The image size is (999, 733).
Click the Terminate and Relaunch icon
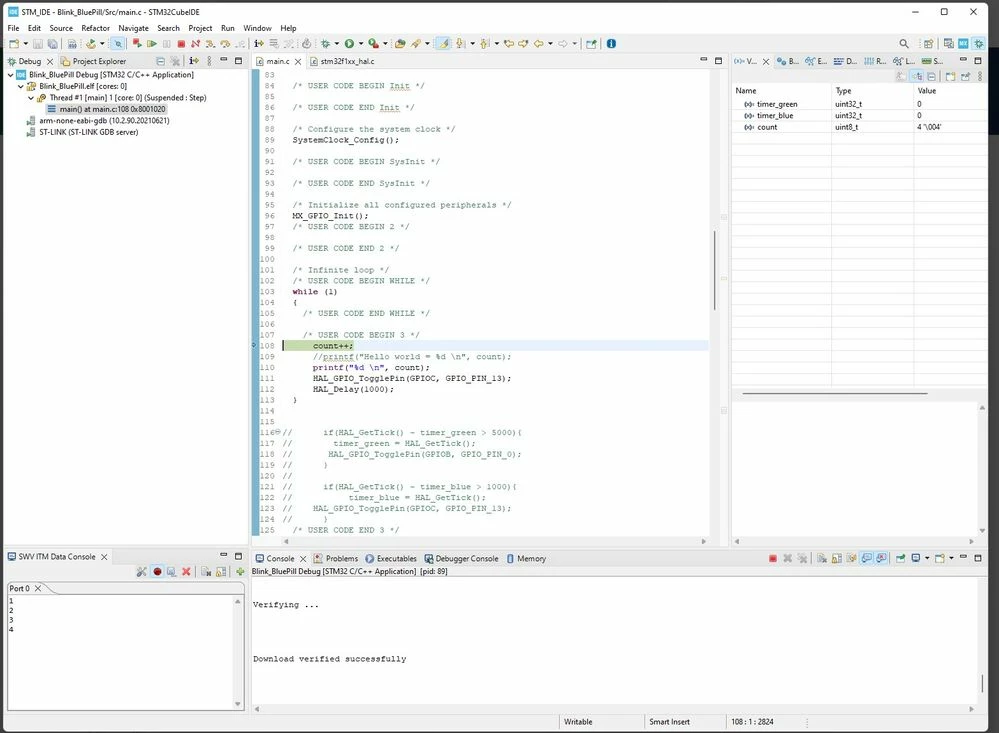click(137, 43)
